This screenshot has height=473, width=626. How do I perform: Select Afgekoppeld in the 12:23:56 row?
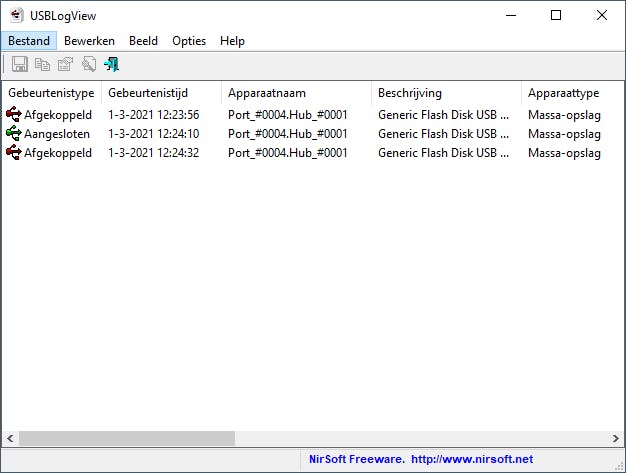tap(58, 115)
